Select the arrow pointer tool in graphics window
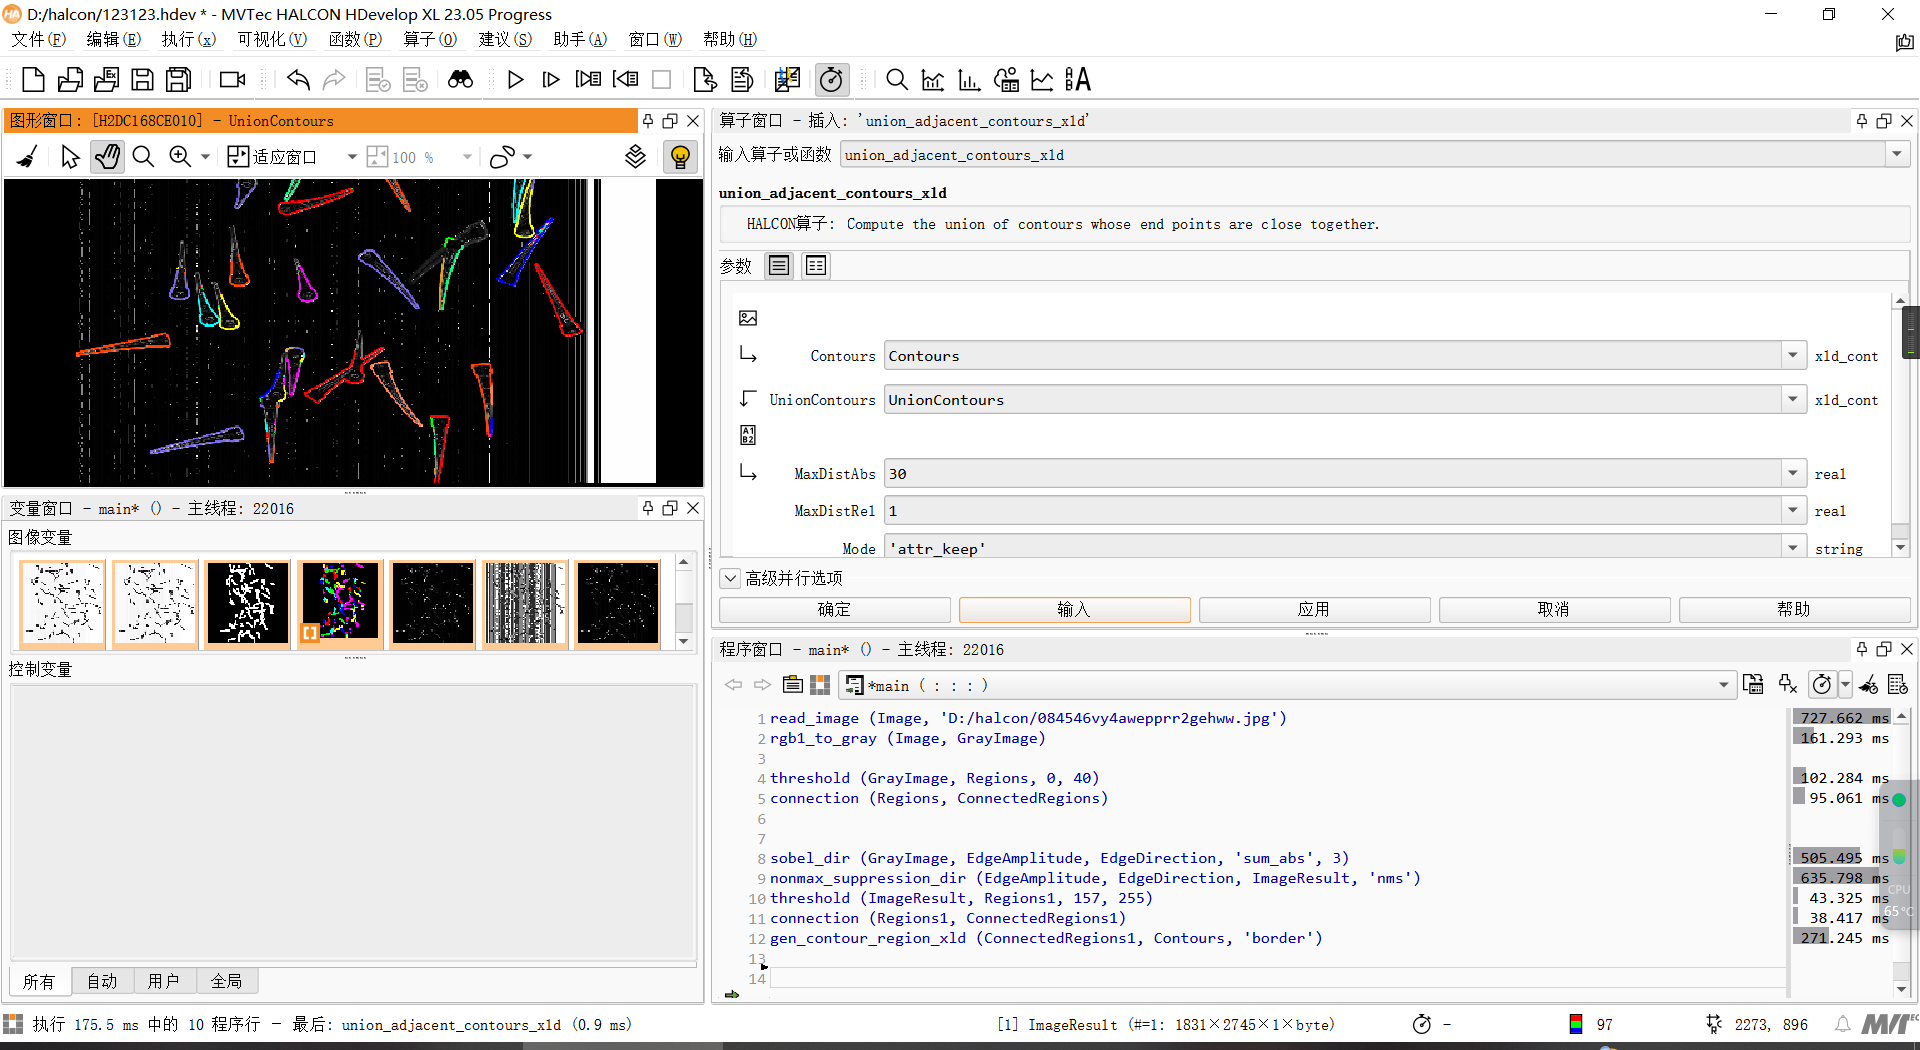Viewport: 1920px width, 1050px height. pyautogui.click(x=69, y=157)
